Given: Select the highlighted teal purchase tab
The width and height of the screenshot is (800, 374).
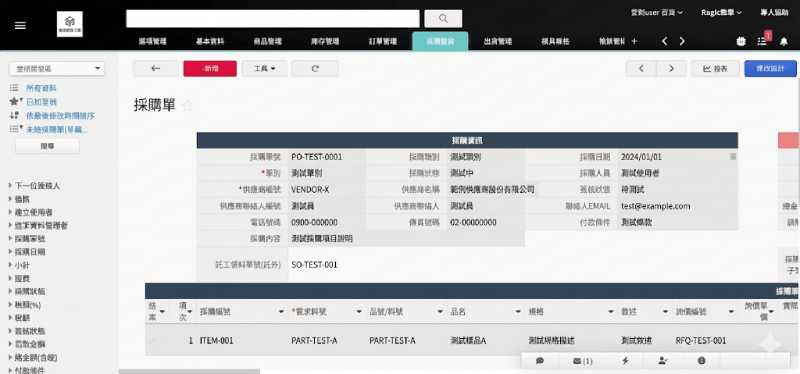Looking at the screenshot, I should click(440, 41).
